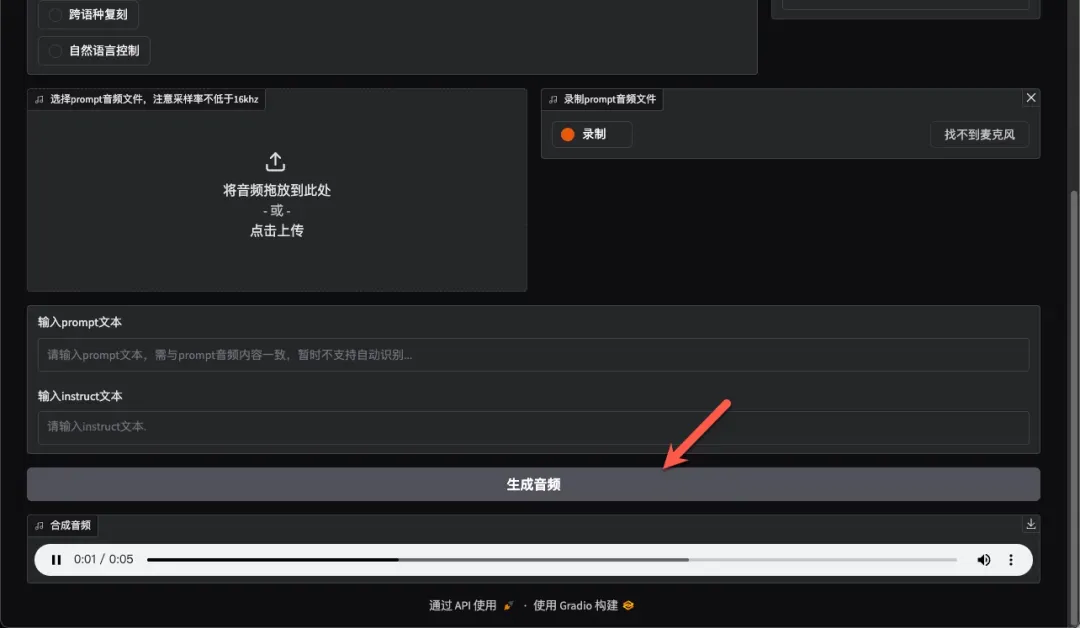Click the upload arrow icon
The height and width of the screenshot is (628, 1080).
coord(276,162)
